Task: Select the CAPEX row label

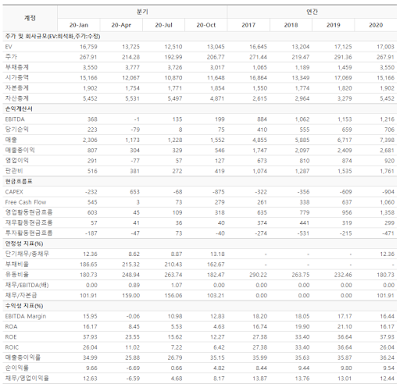Action: (14, 192)
